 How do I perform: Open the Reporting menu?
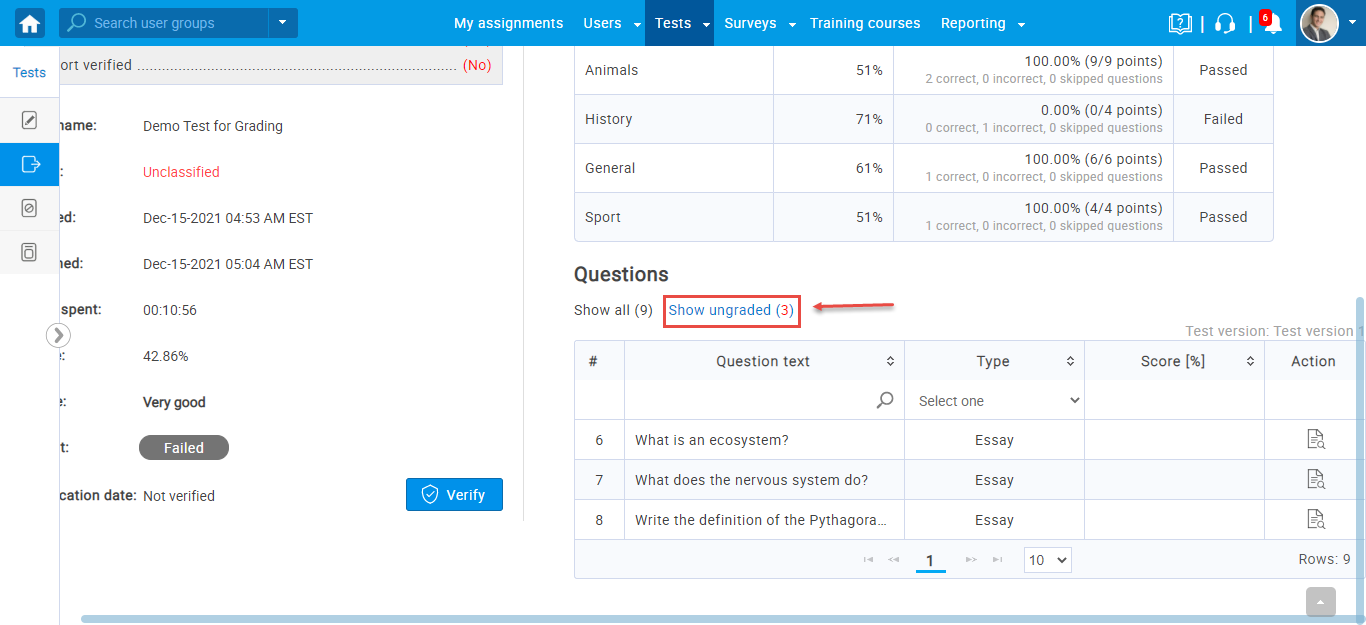click(x=982, y=23)
